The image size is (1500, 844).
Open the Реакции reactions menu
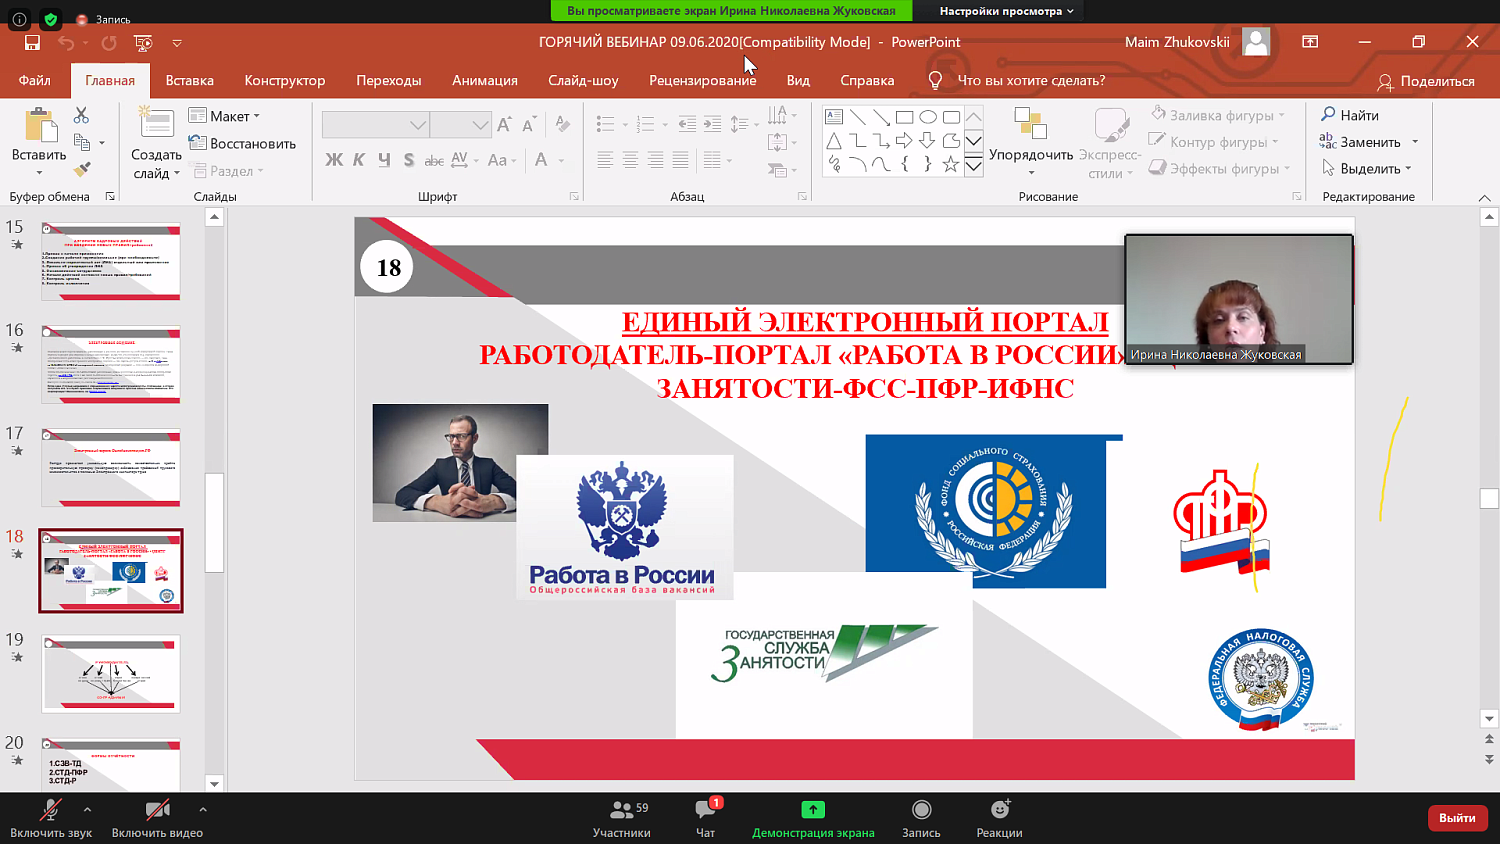pos(999,818)
